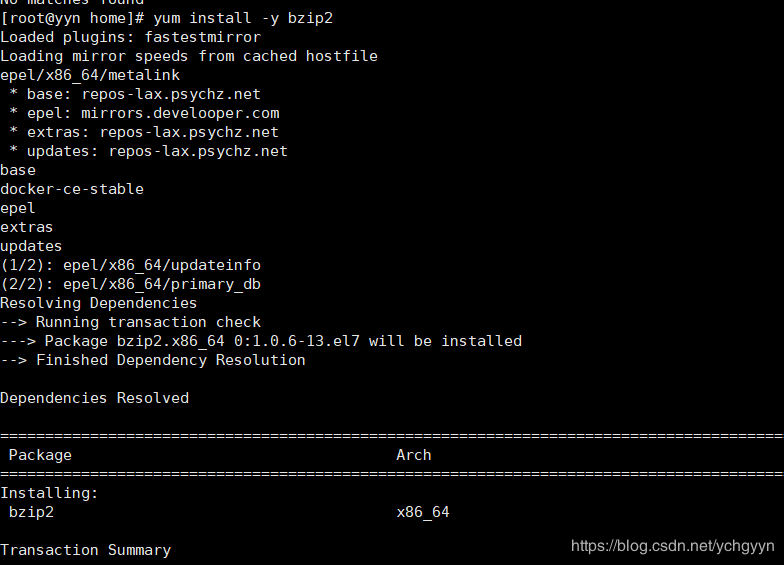Viewport: 784px width, 565px height.
Task: Click the Resolving Dependencies text
Action: click(x=98, y=304)
